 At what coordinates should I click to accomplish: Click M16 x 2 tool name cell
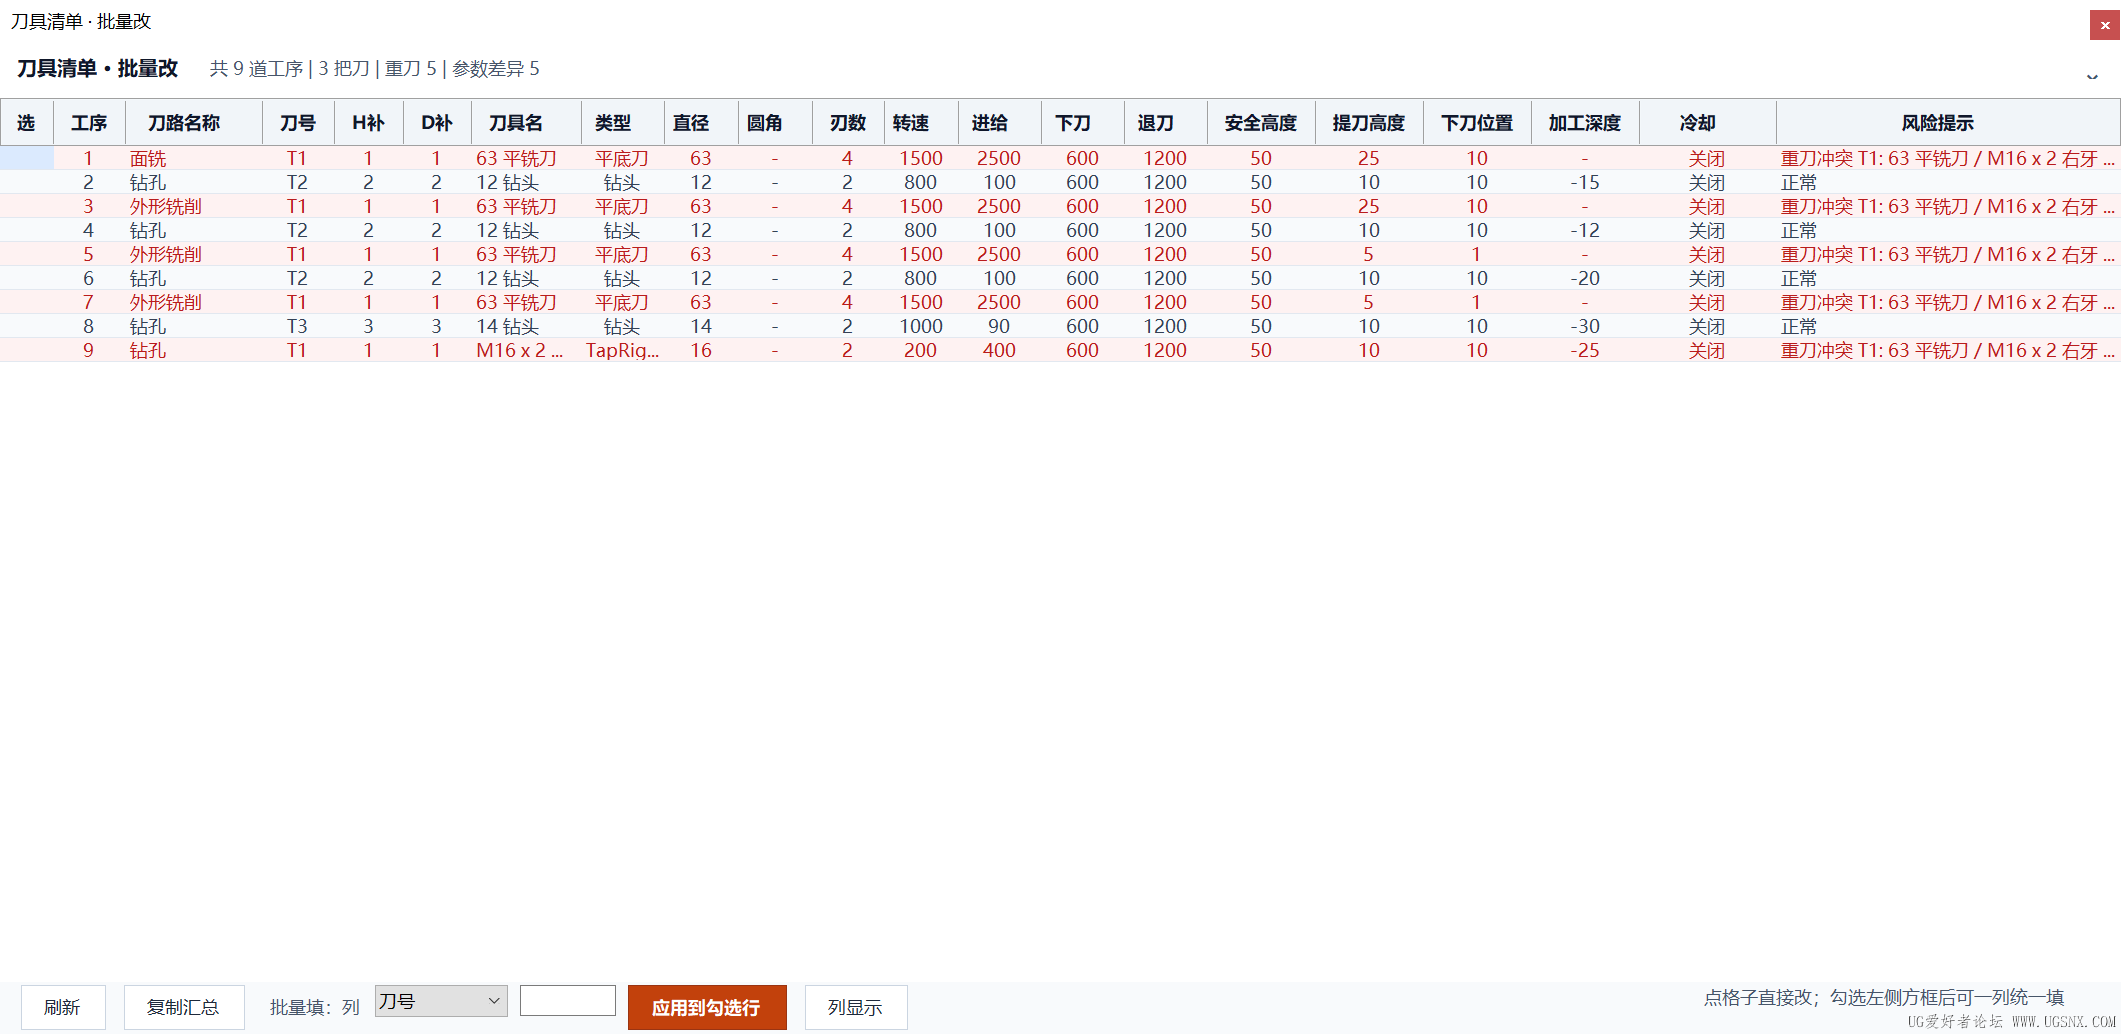point(520,350)
